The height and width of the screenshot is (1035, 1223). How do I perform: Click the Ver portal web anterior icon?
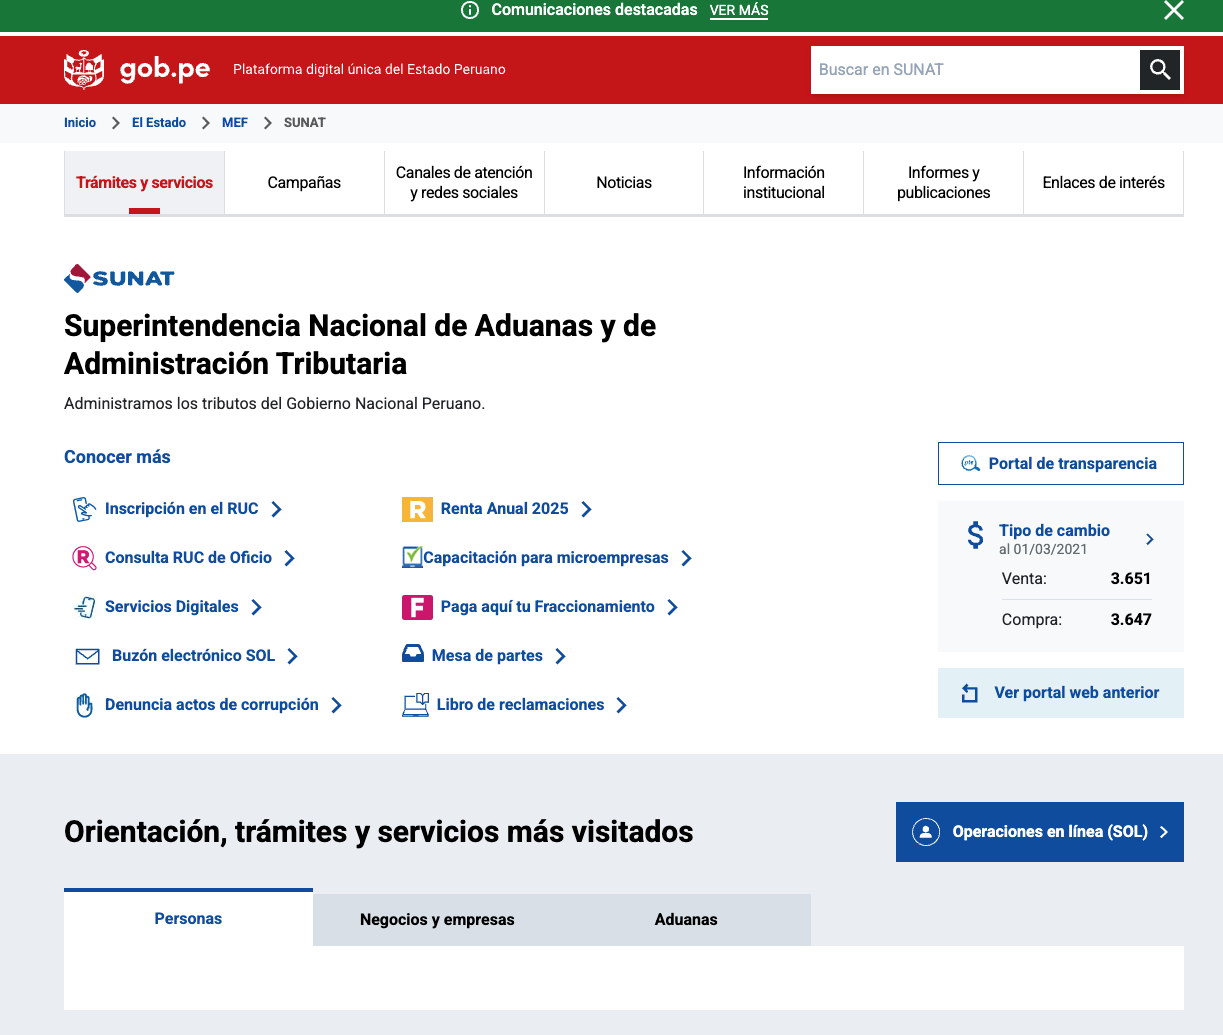pyautogui.click(x=969, y=693)
